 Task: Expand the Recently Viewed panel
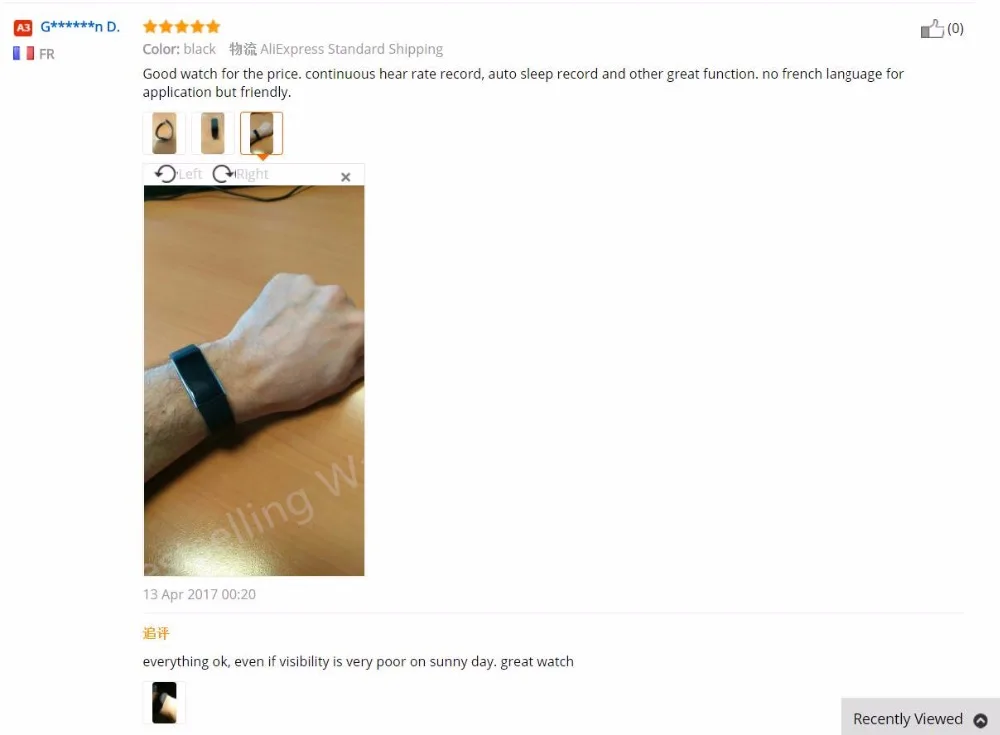click(920, 718)
